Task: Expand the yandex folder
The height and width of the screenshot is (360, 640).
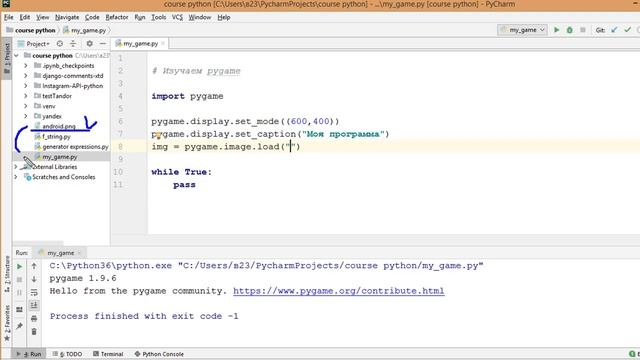Action: point(26,116)
